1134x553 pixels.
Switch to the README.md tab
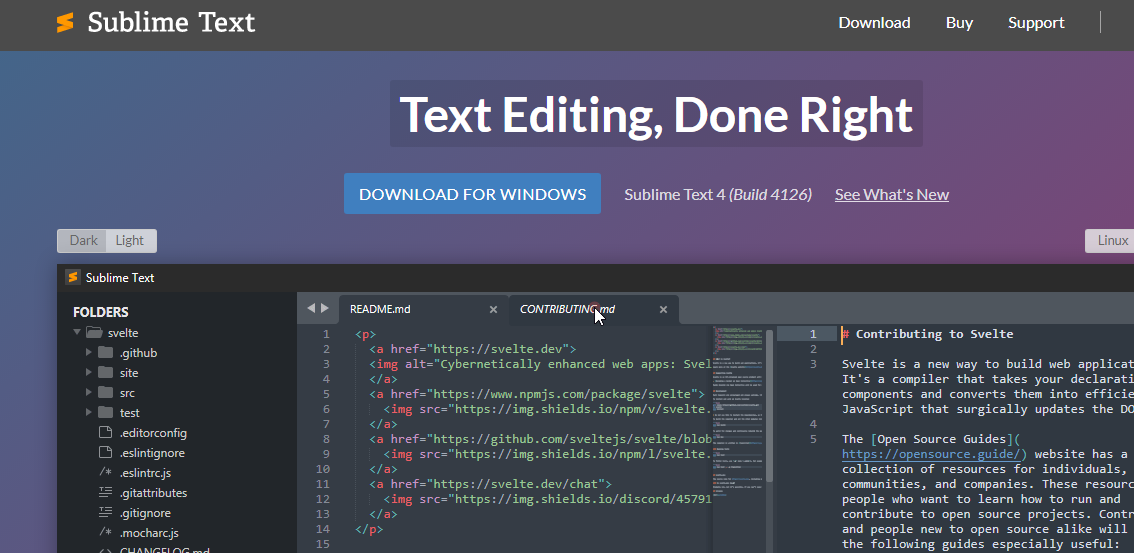424,309
